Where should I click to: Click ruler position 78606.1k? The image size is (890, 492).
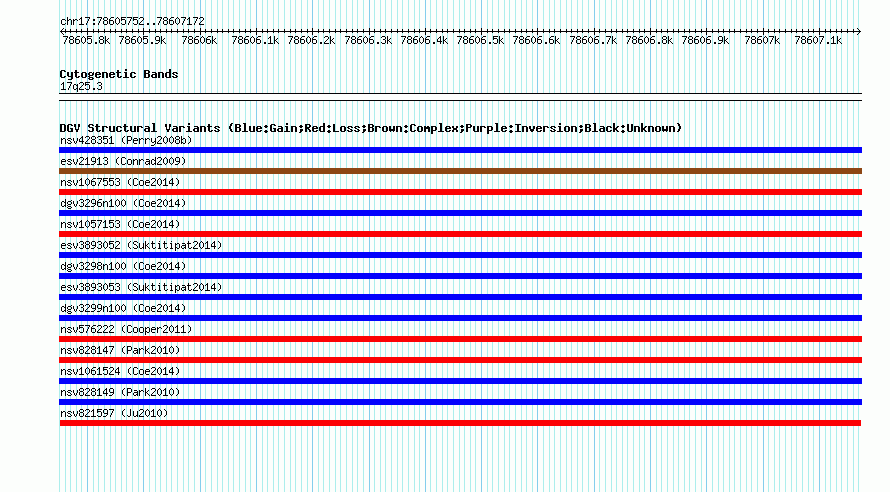[x=255, y=40]
